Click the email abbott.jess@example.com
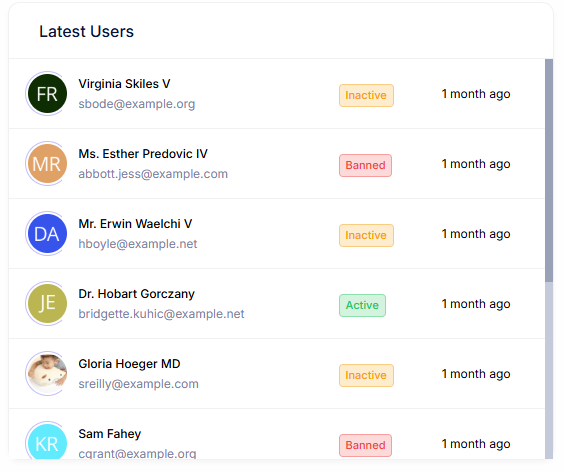 [153, 174]
